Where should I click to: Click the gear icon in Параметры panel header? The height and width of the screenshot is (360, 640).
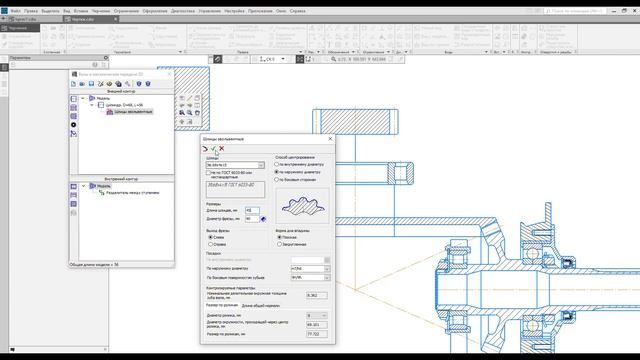point(106,58)
